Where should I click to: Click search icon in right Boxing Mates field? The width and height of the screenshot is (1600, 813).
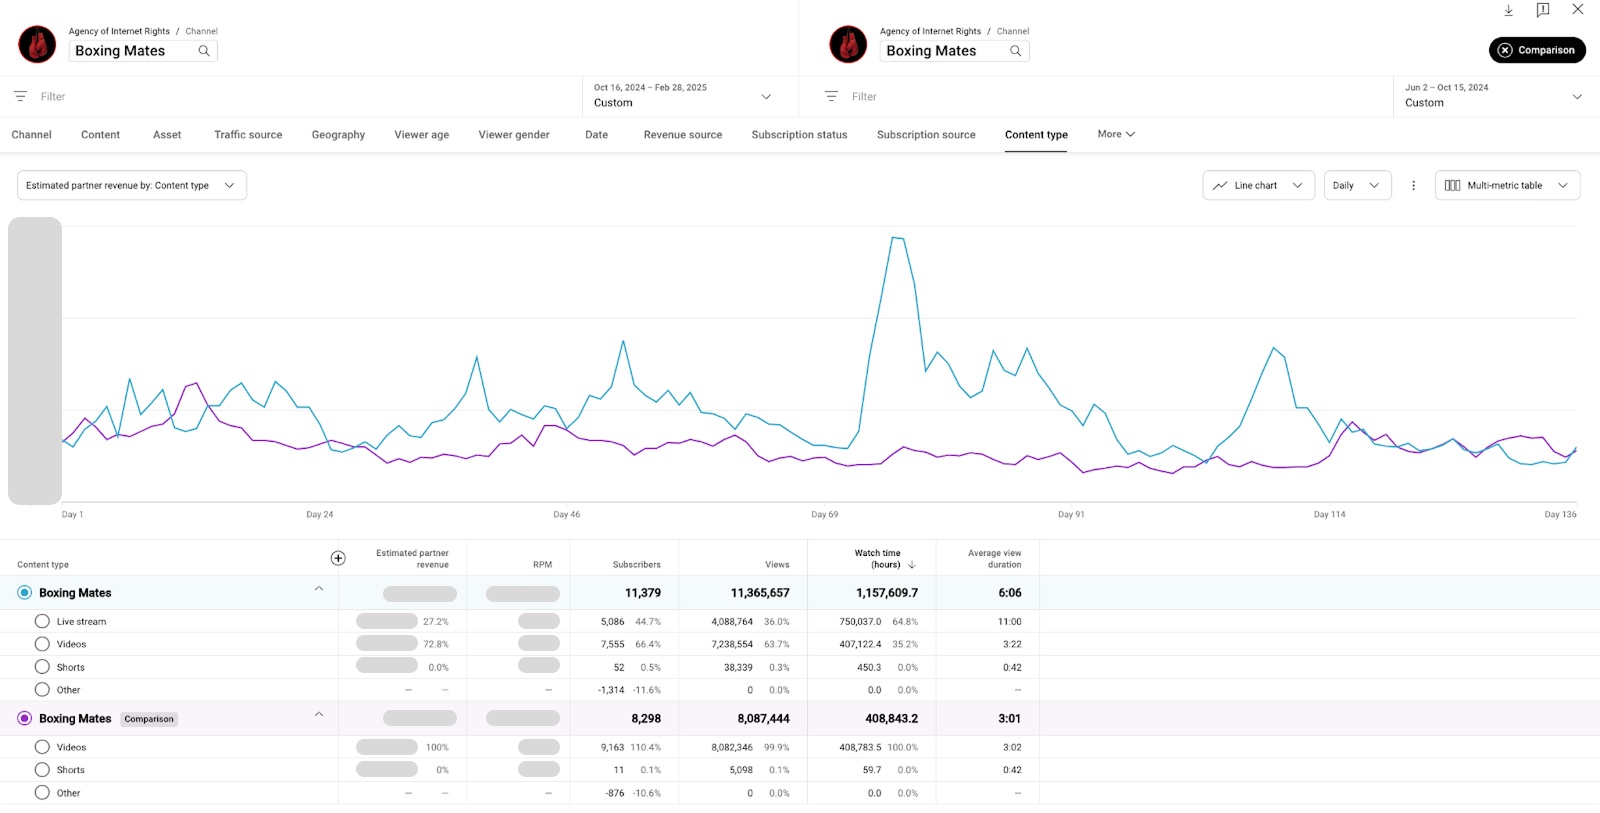click(1015, 51)
